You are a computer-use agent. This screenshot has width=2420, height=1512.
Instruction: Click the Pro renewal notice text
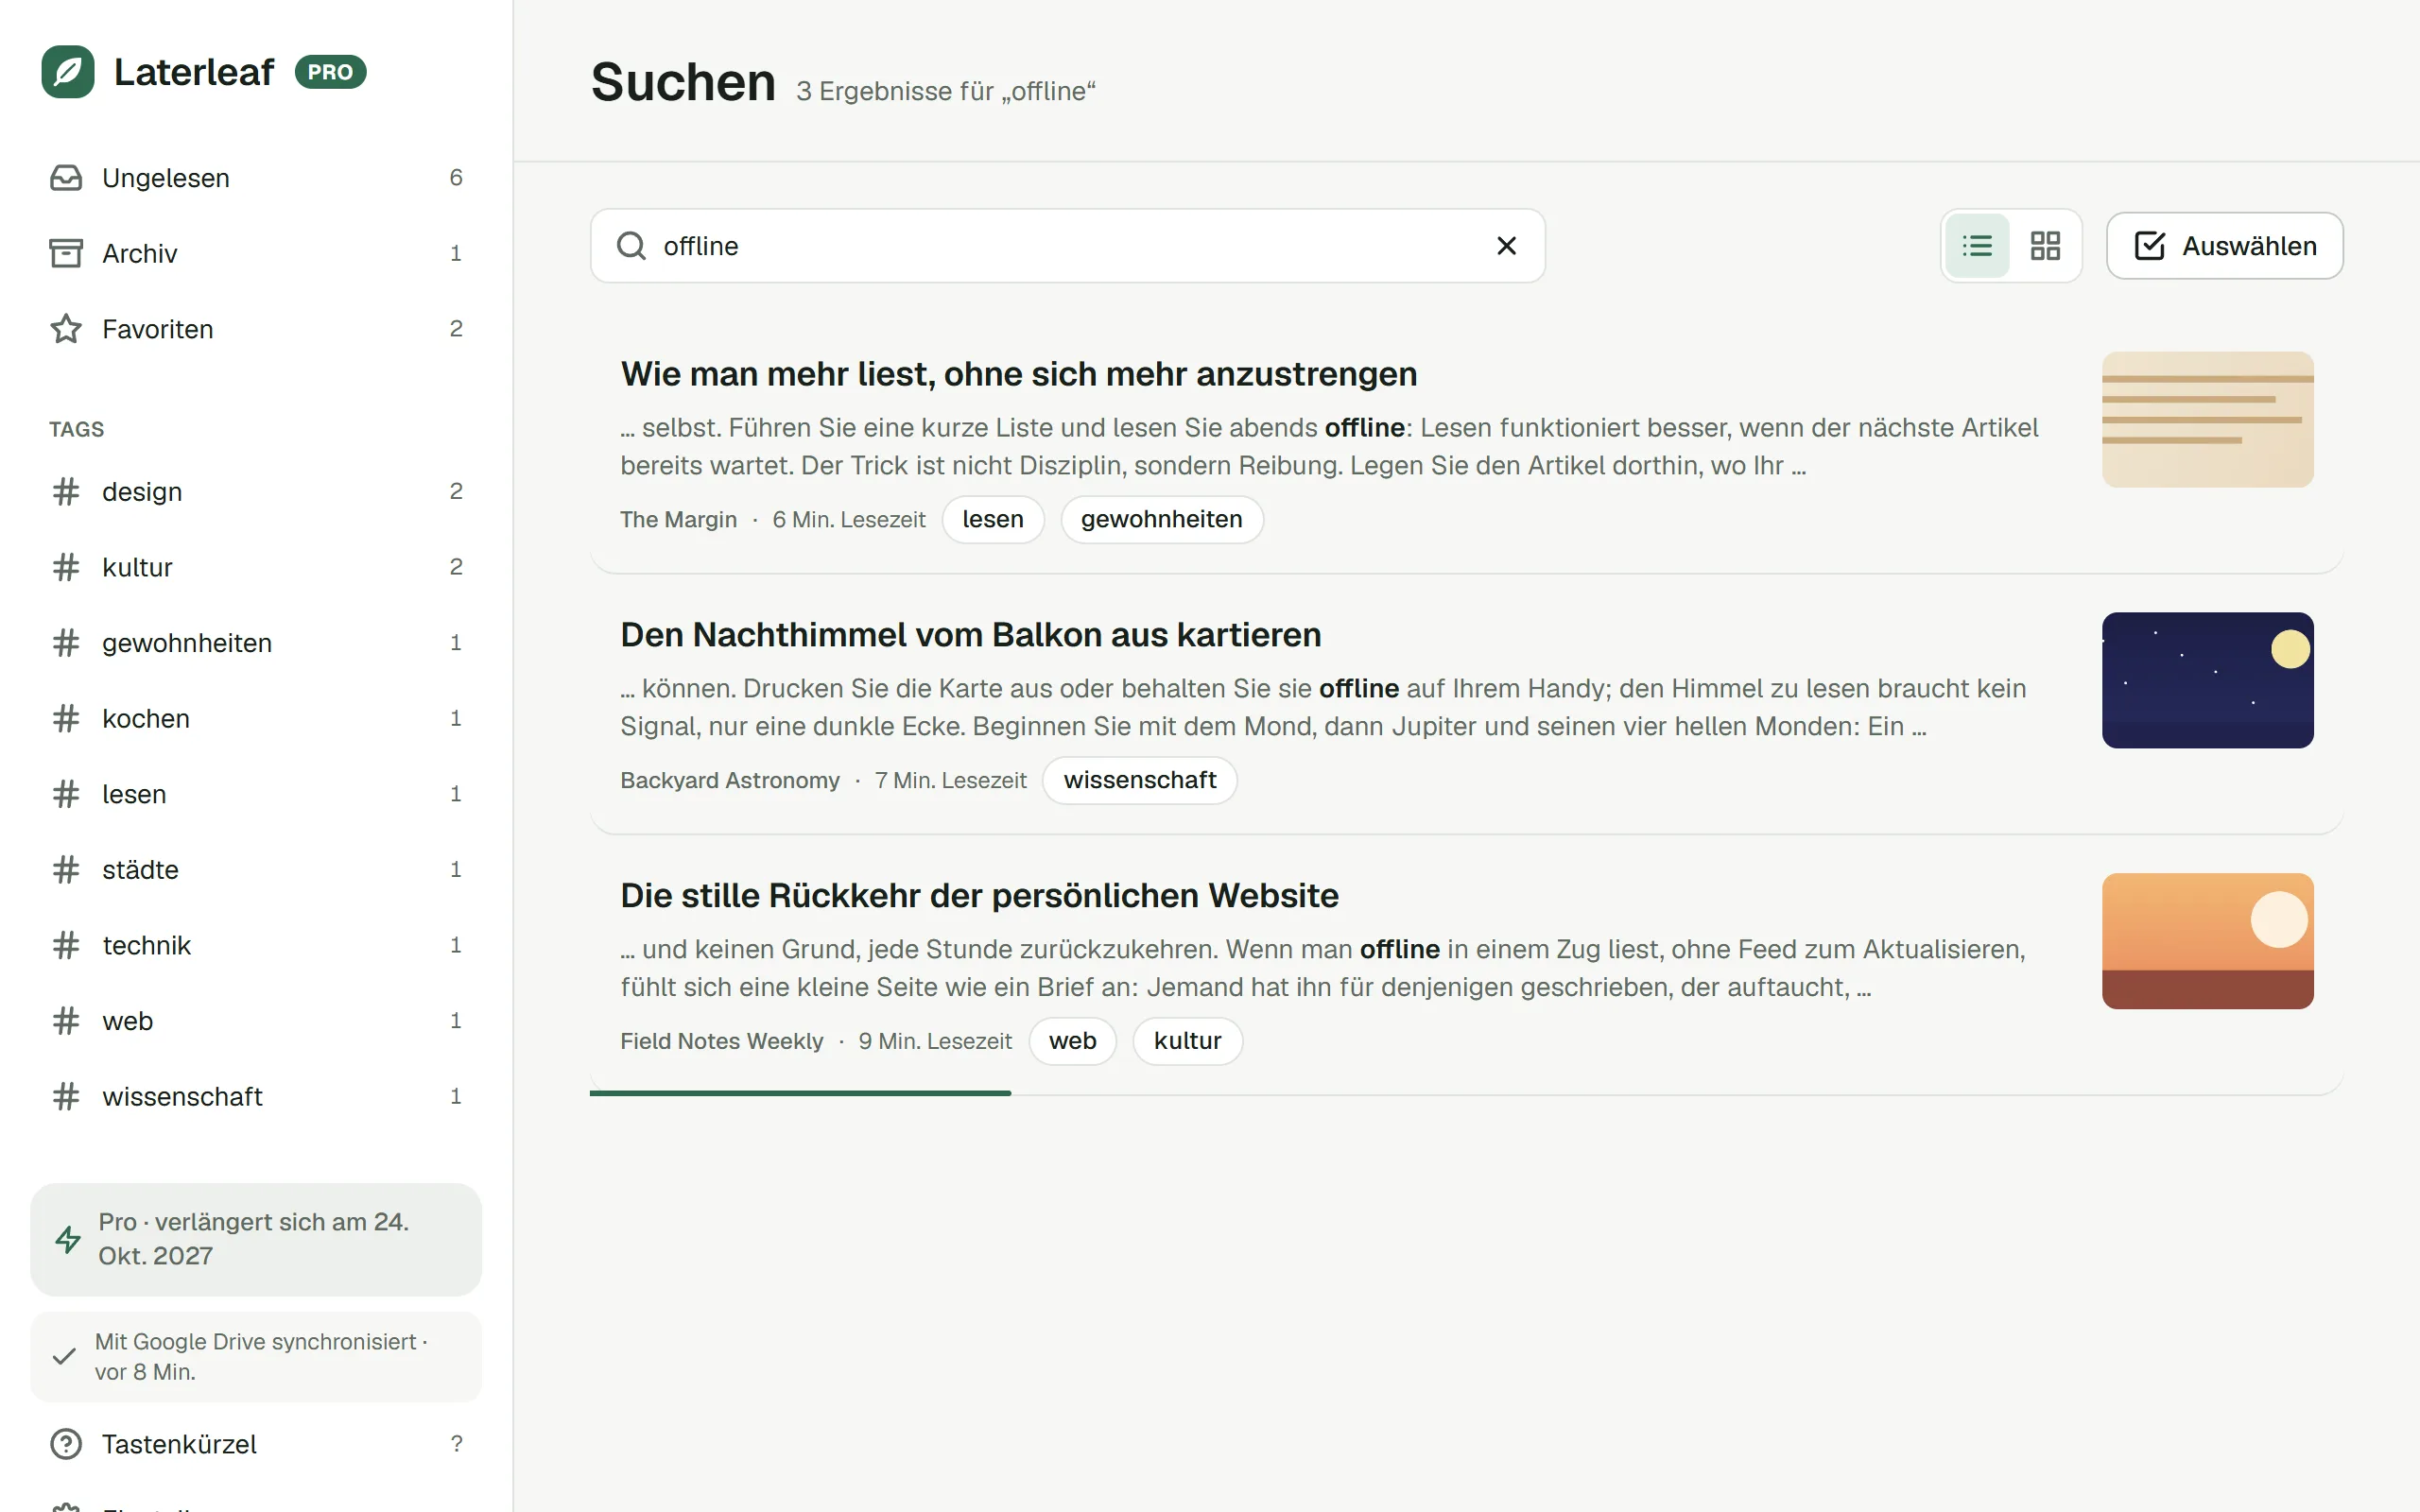click(253, 1239)
